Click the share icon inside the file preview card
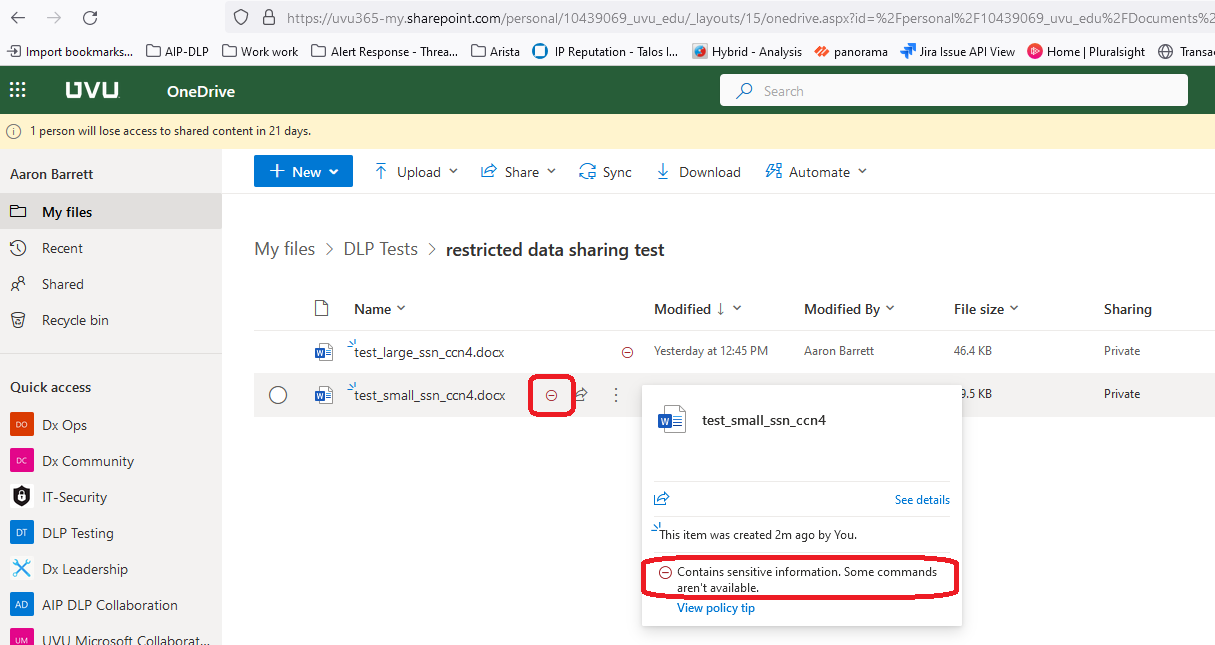The image size is (1215, 645). tap(661, 498)
